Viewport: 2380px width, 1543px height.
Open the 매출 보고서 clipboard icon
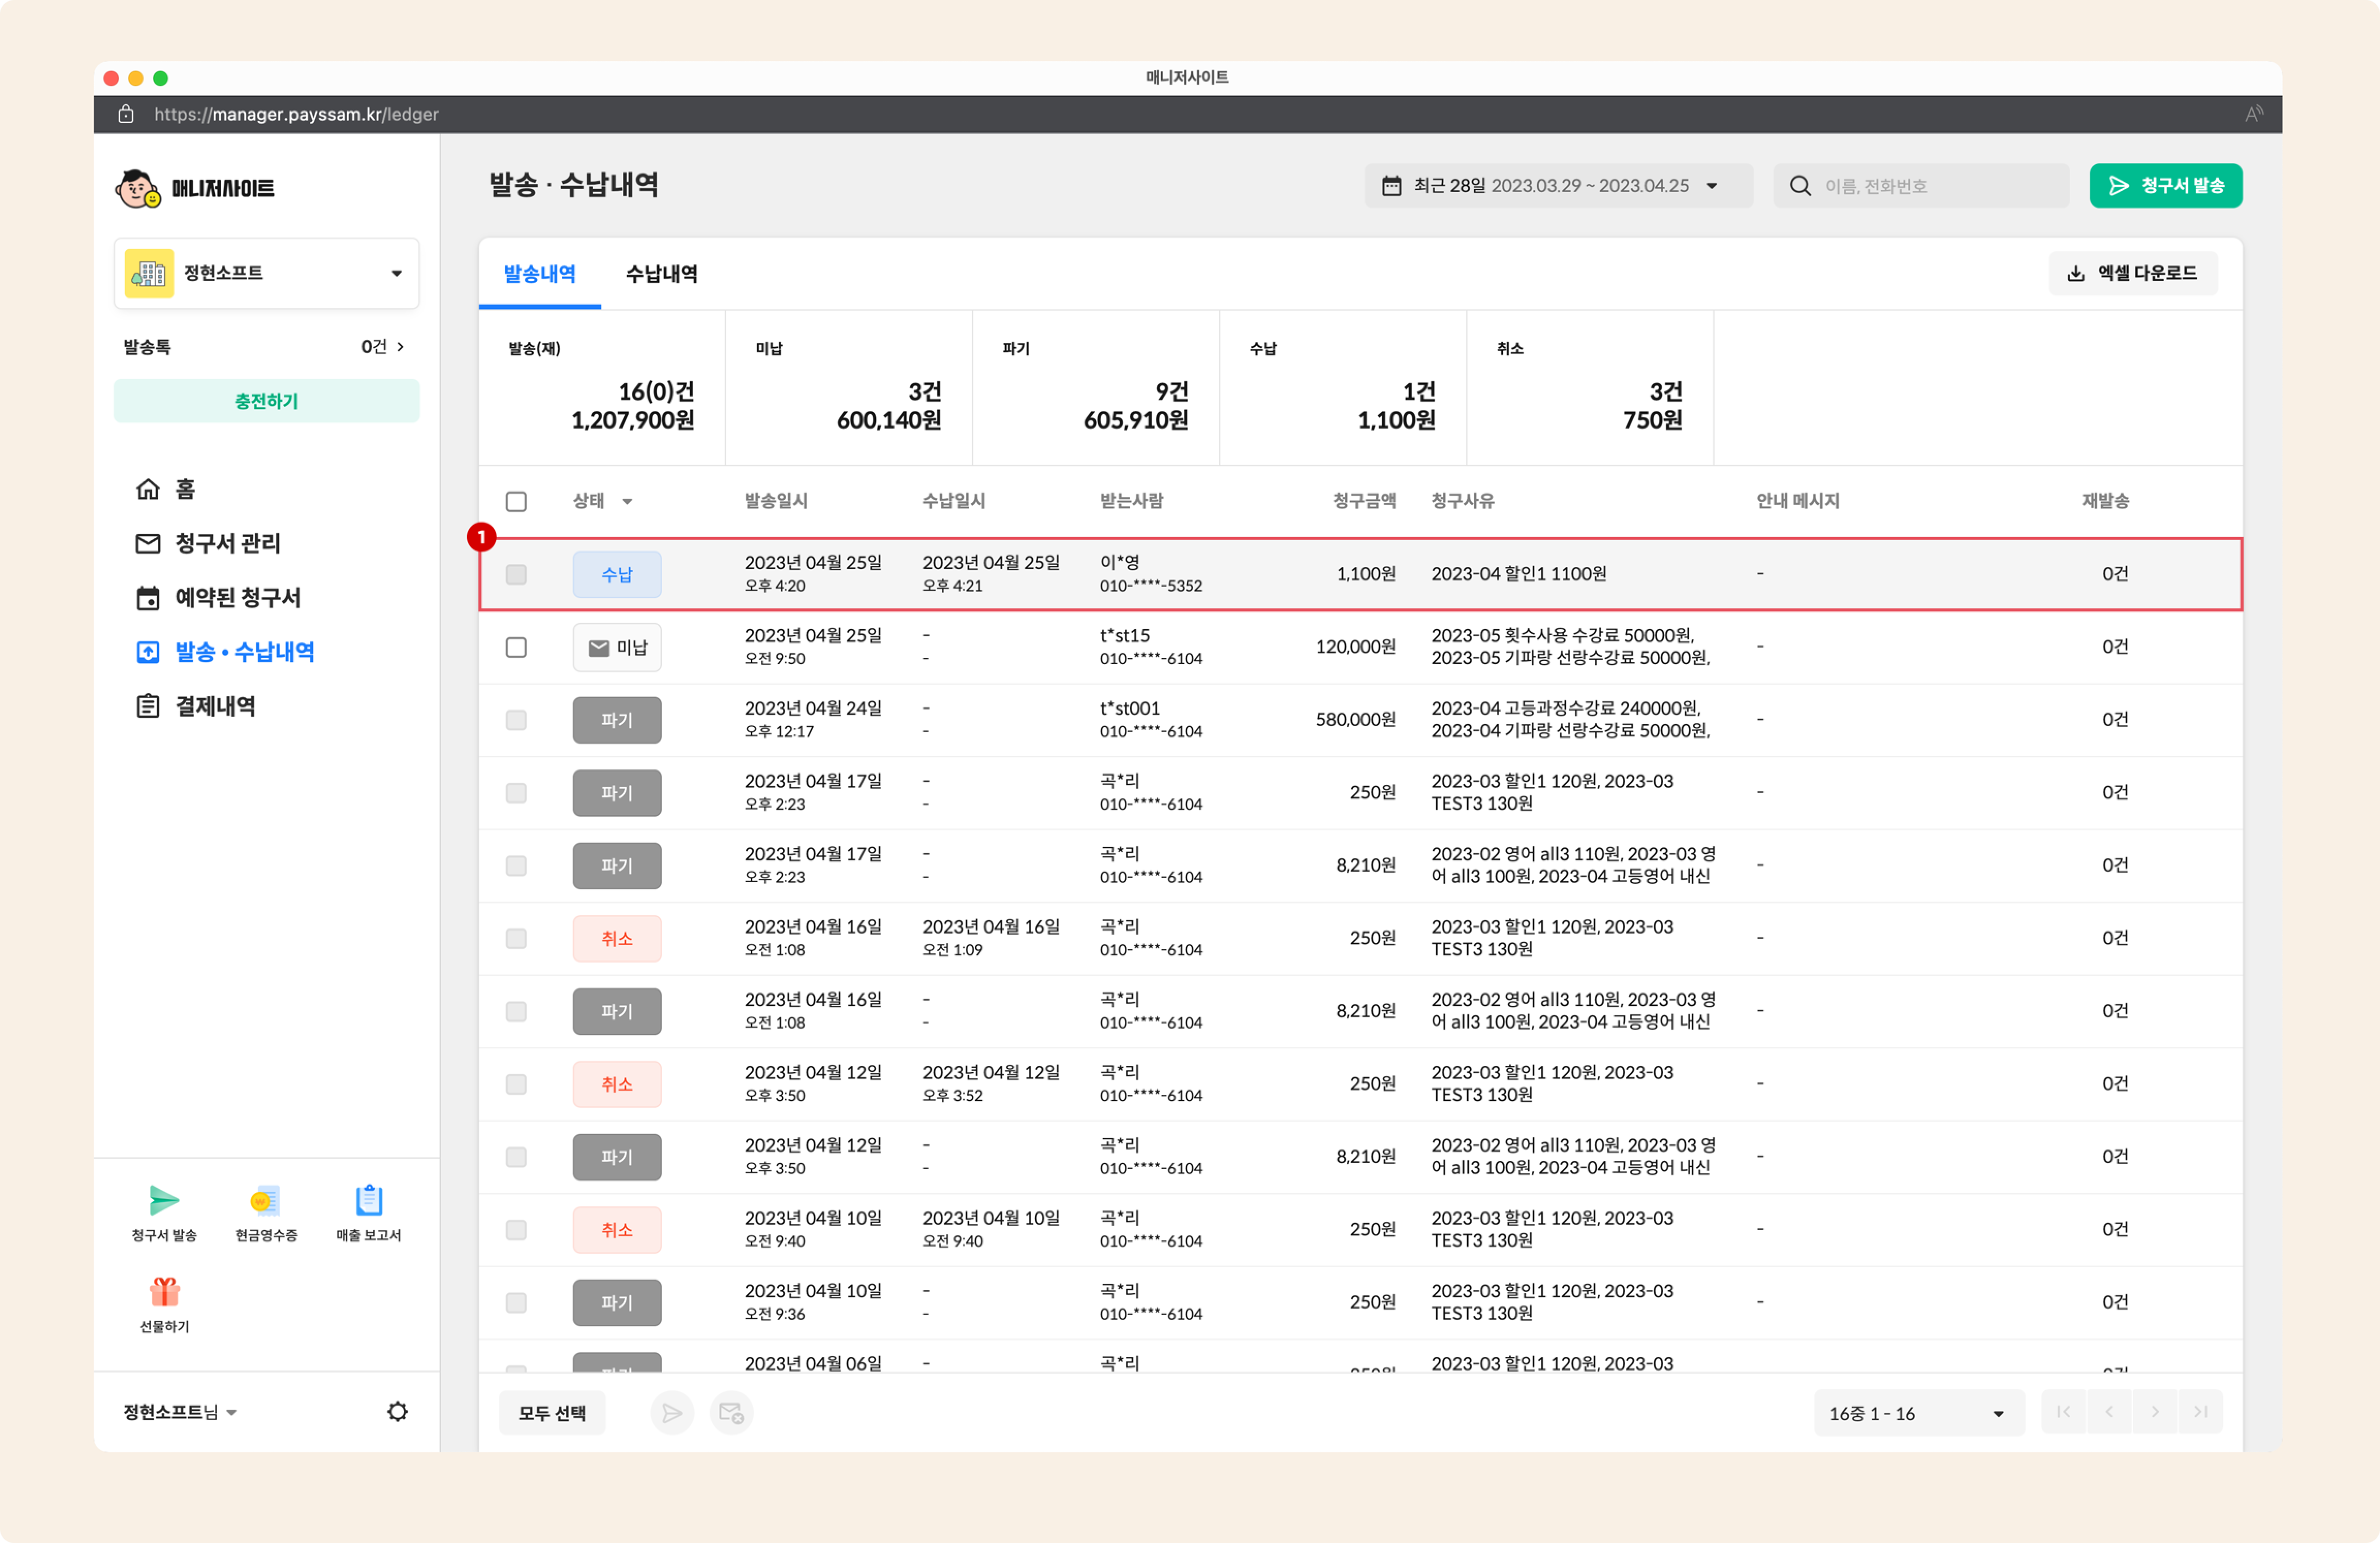click(368, 1200)
